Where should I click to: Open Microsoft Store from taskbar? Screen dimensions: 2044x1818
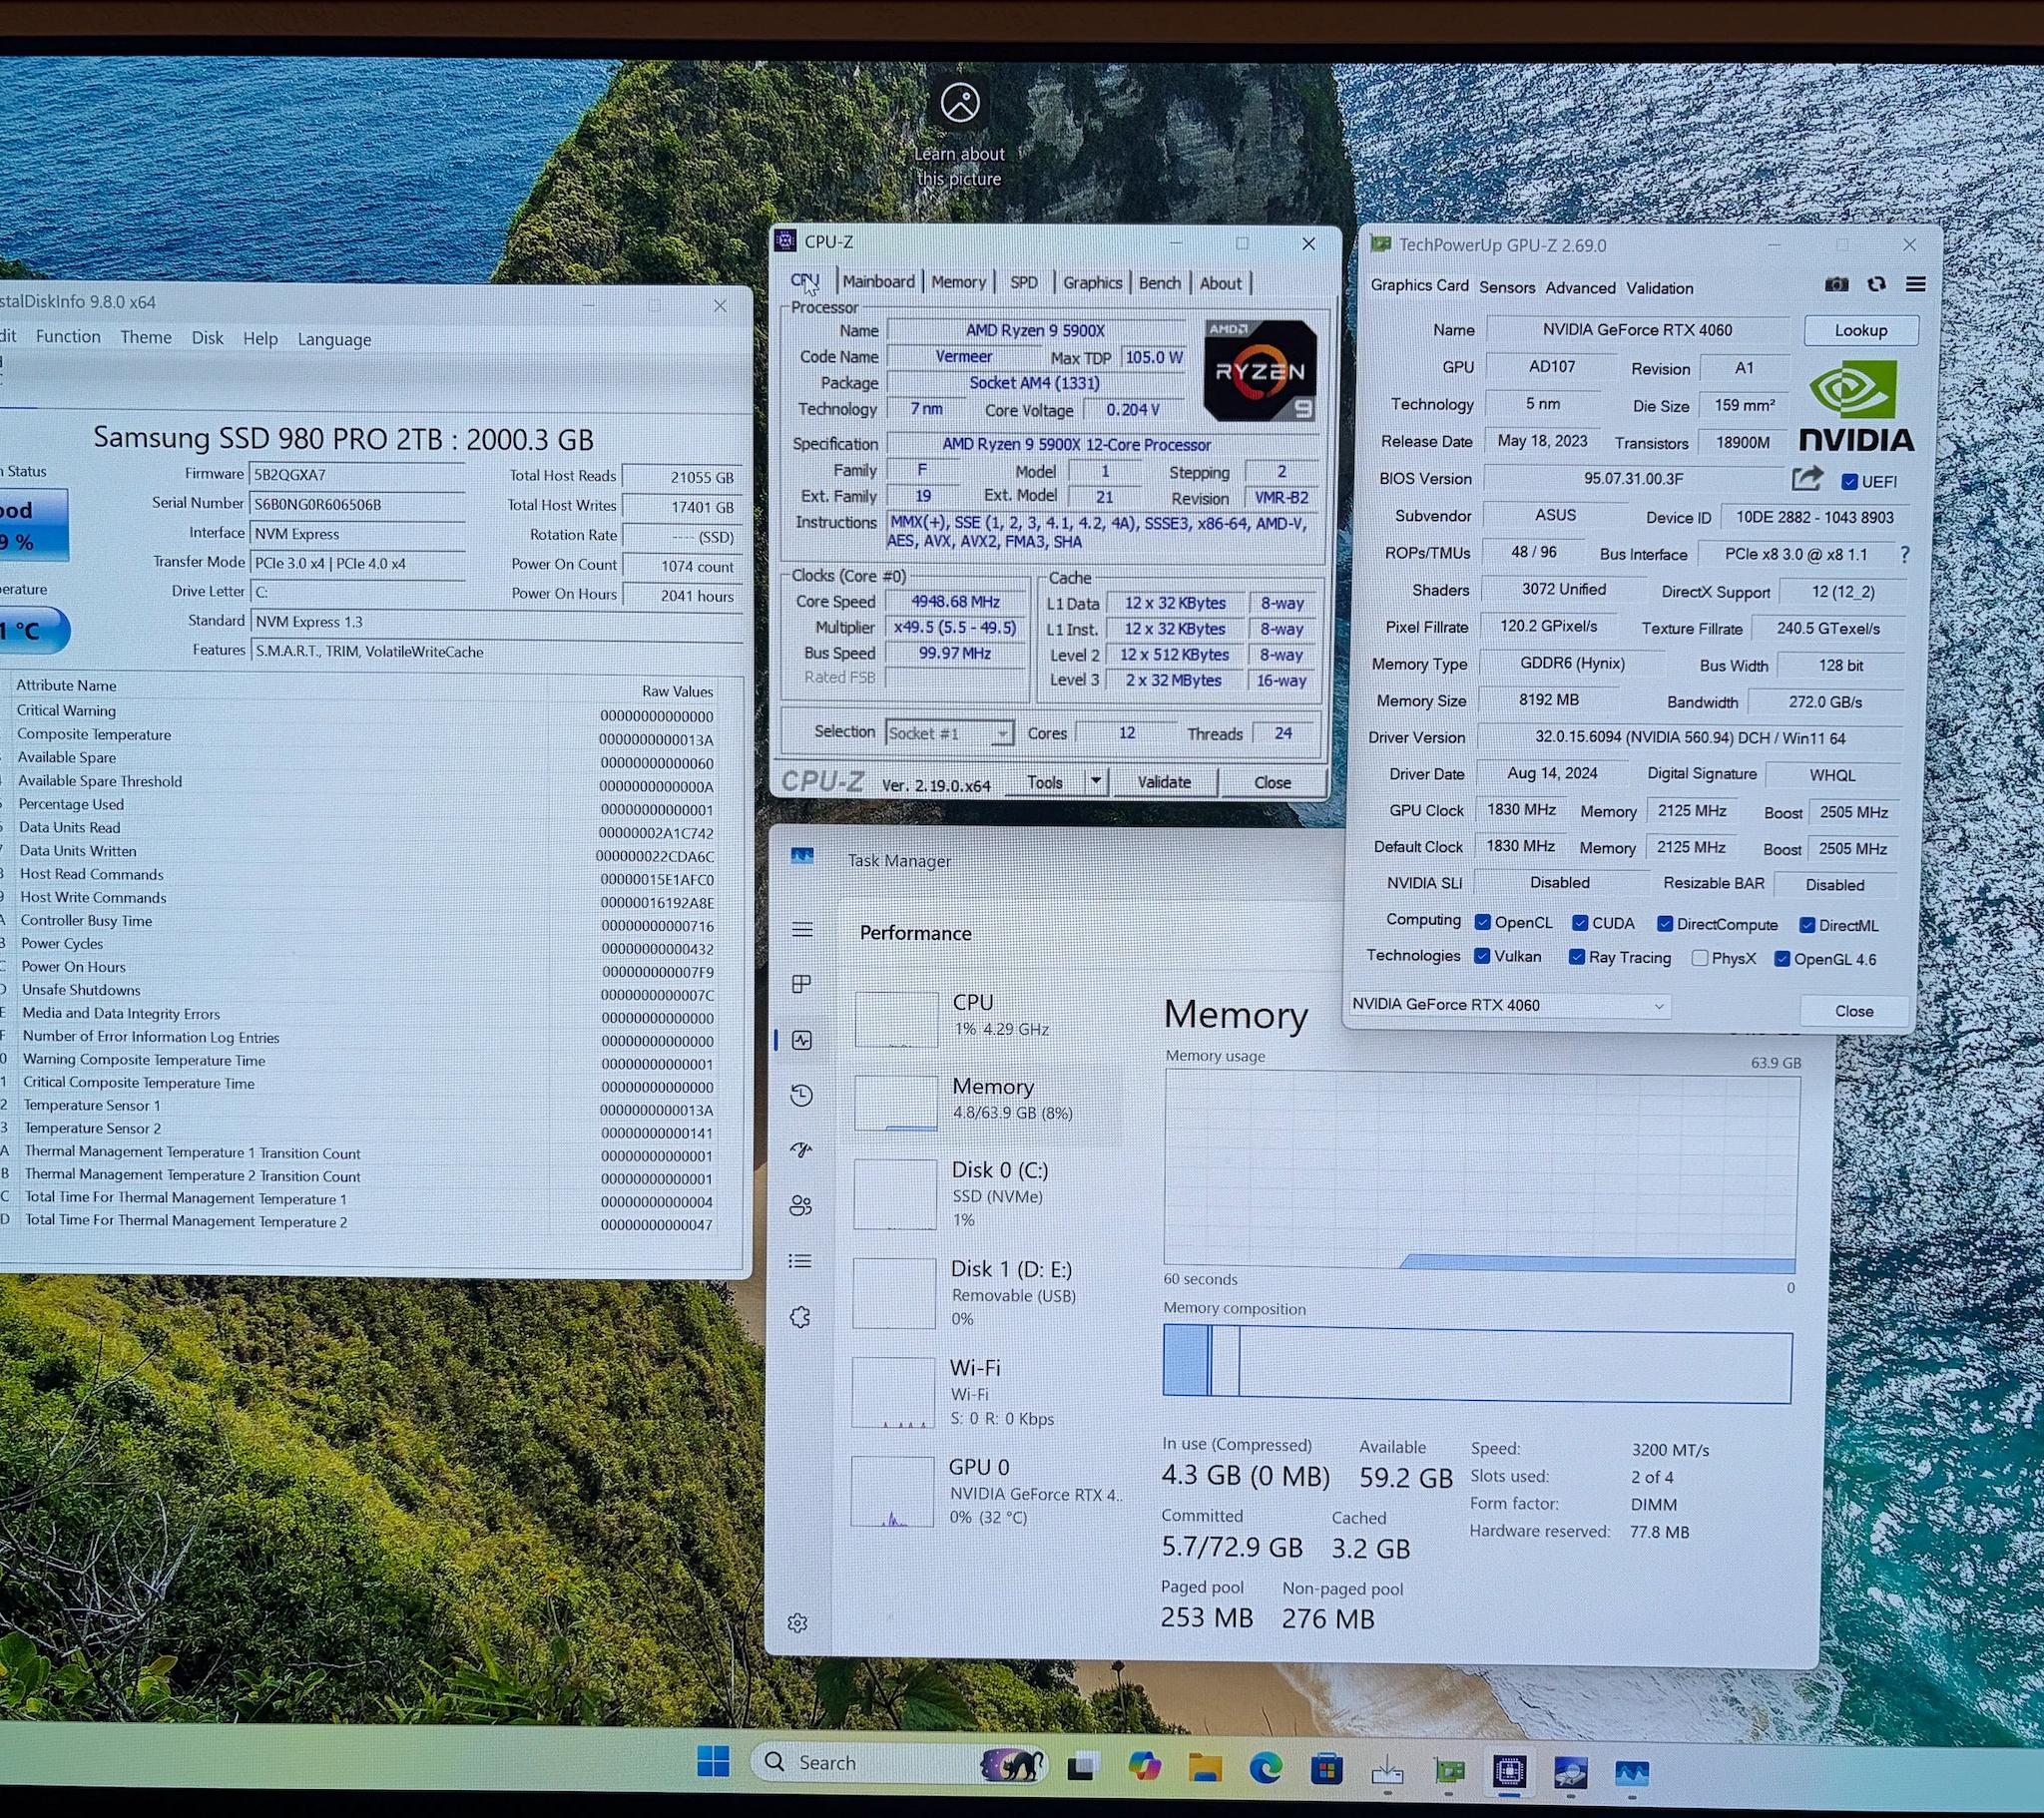coord(1327,1770)
